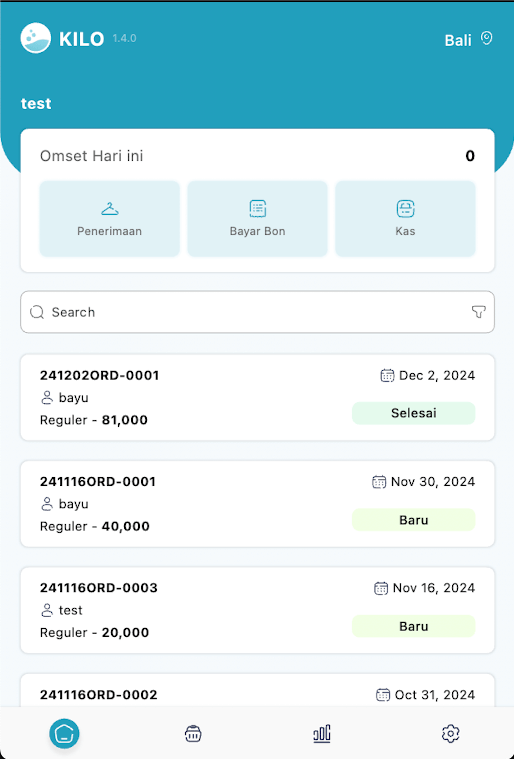Click the Baru badge on order 241116ORD-0003
The height and width of the screenshot is (759, 514).
pyautogui.click(x=414, y=626)
